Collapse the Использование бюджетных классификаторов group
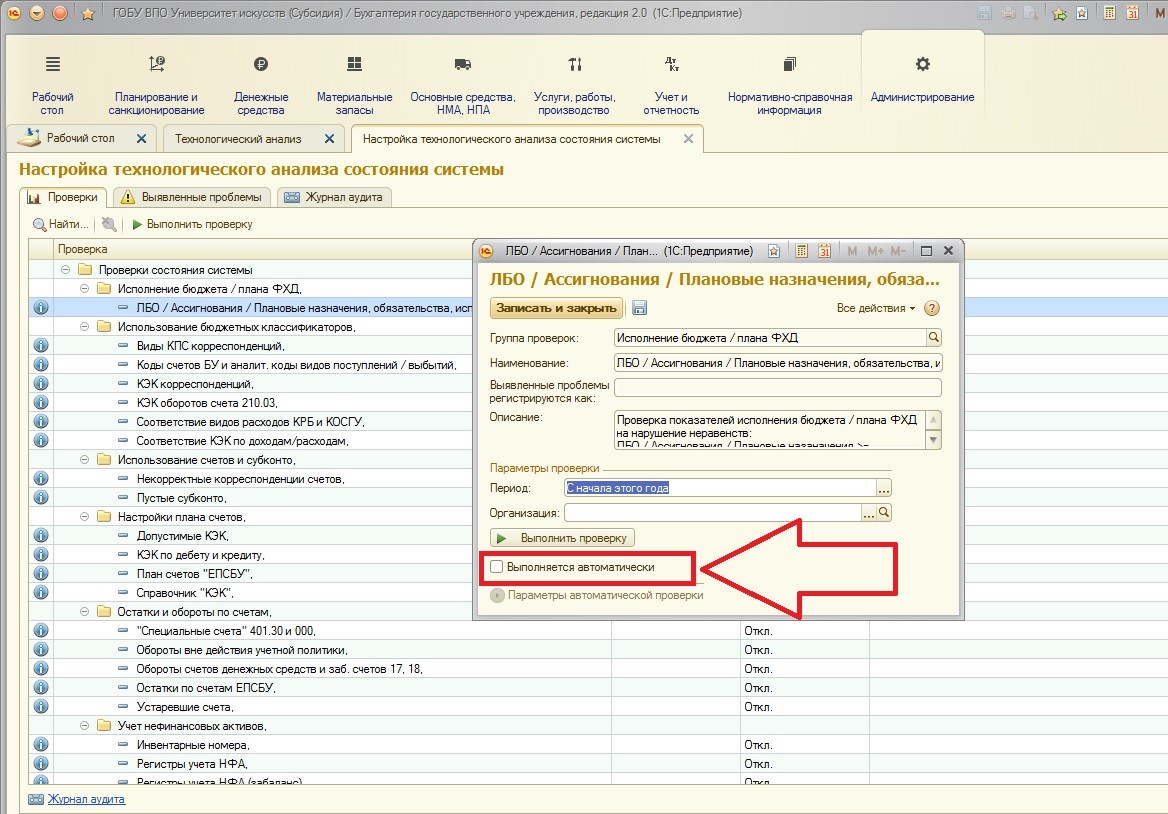This screenshot has height=814, width=1168. click(85, 327)
